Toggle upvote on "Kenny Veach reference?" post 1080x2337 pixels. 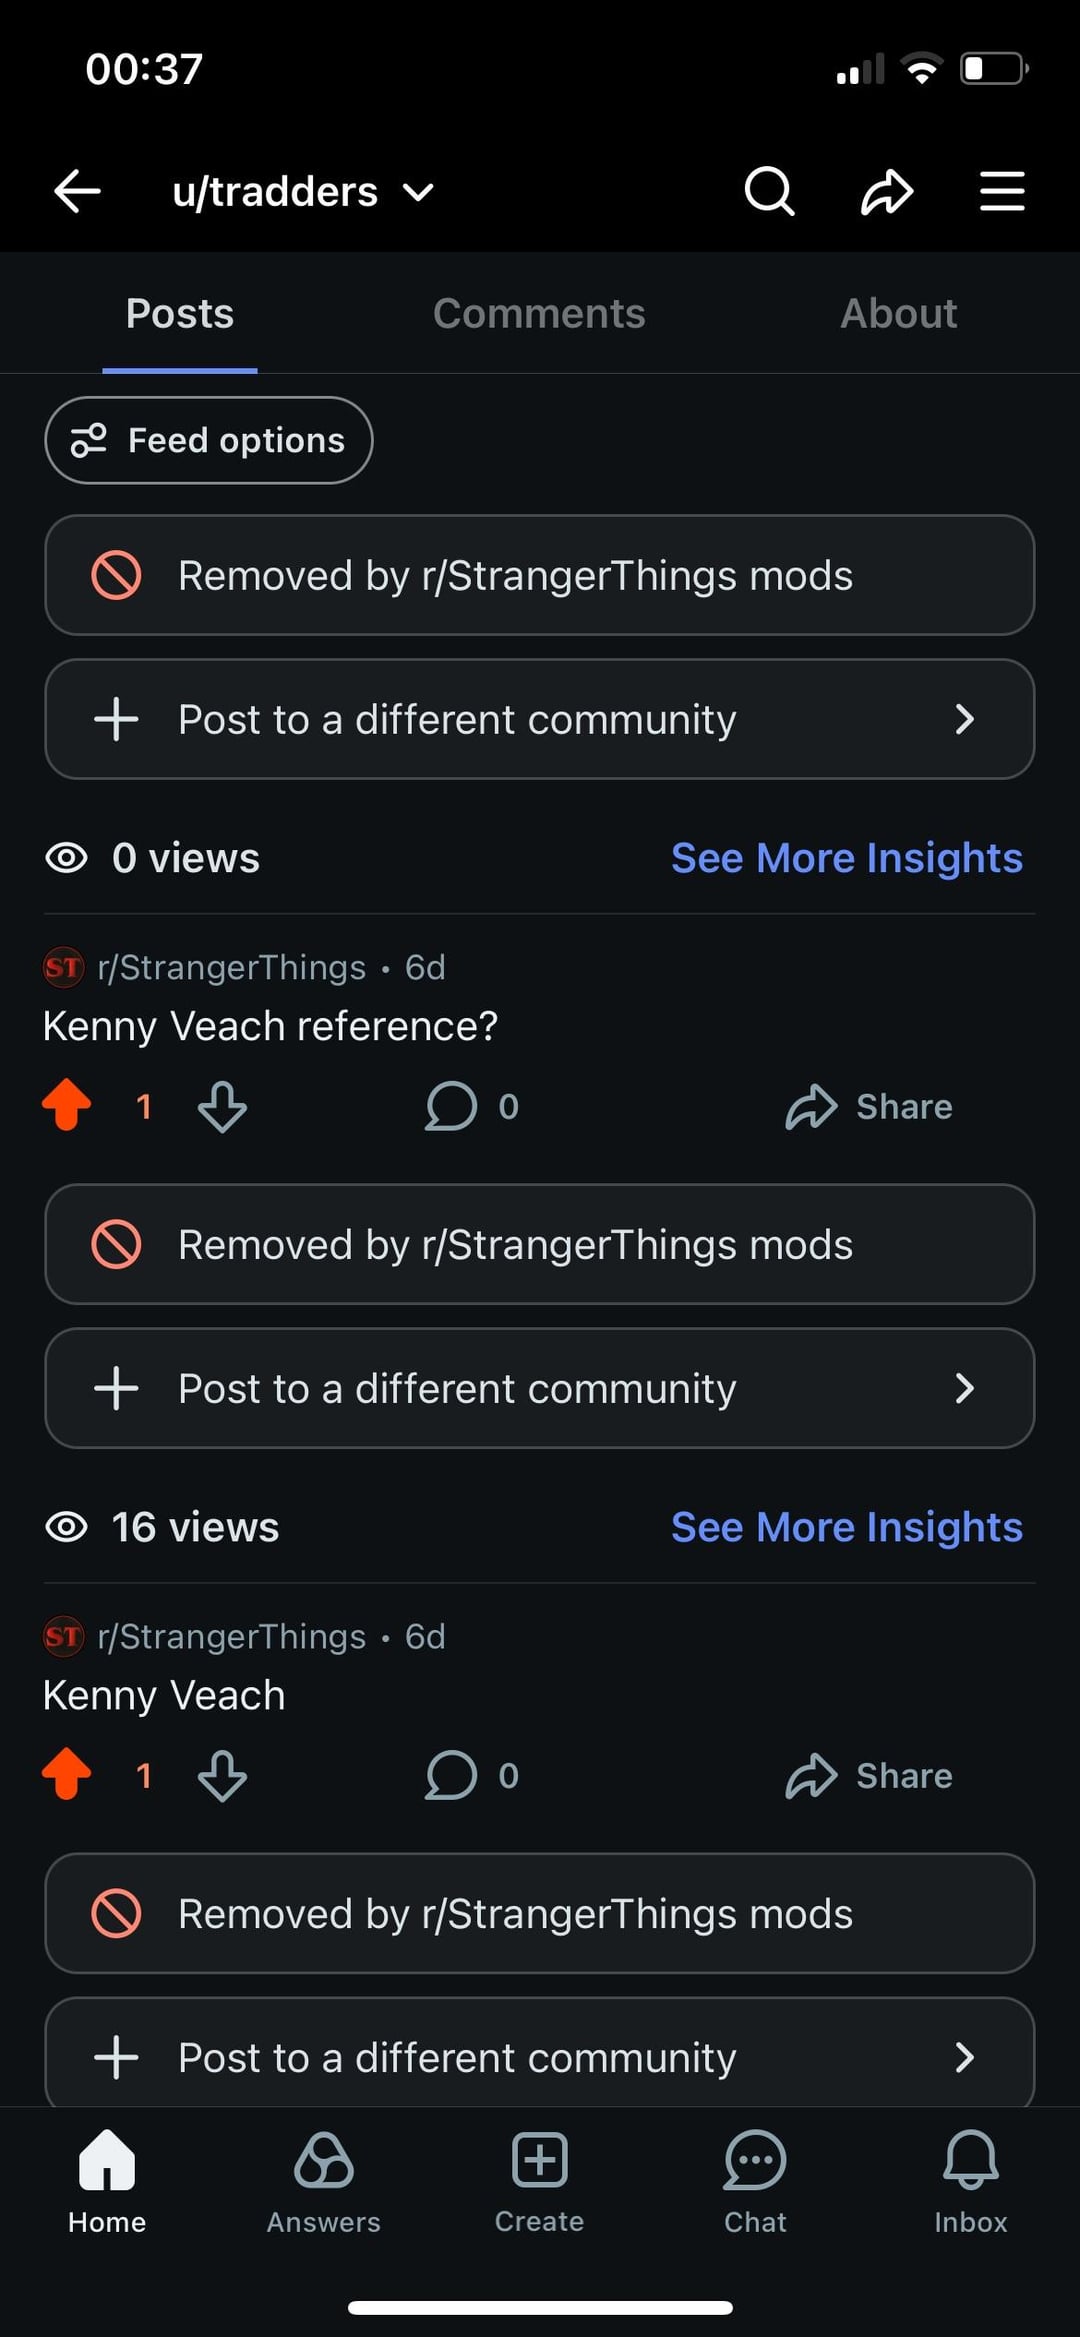(x=67, y=1106)
